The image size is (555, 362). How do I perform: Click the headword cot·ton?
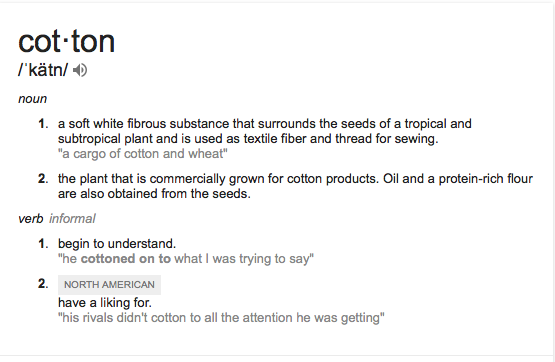tap(67, 42)
